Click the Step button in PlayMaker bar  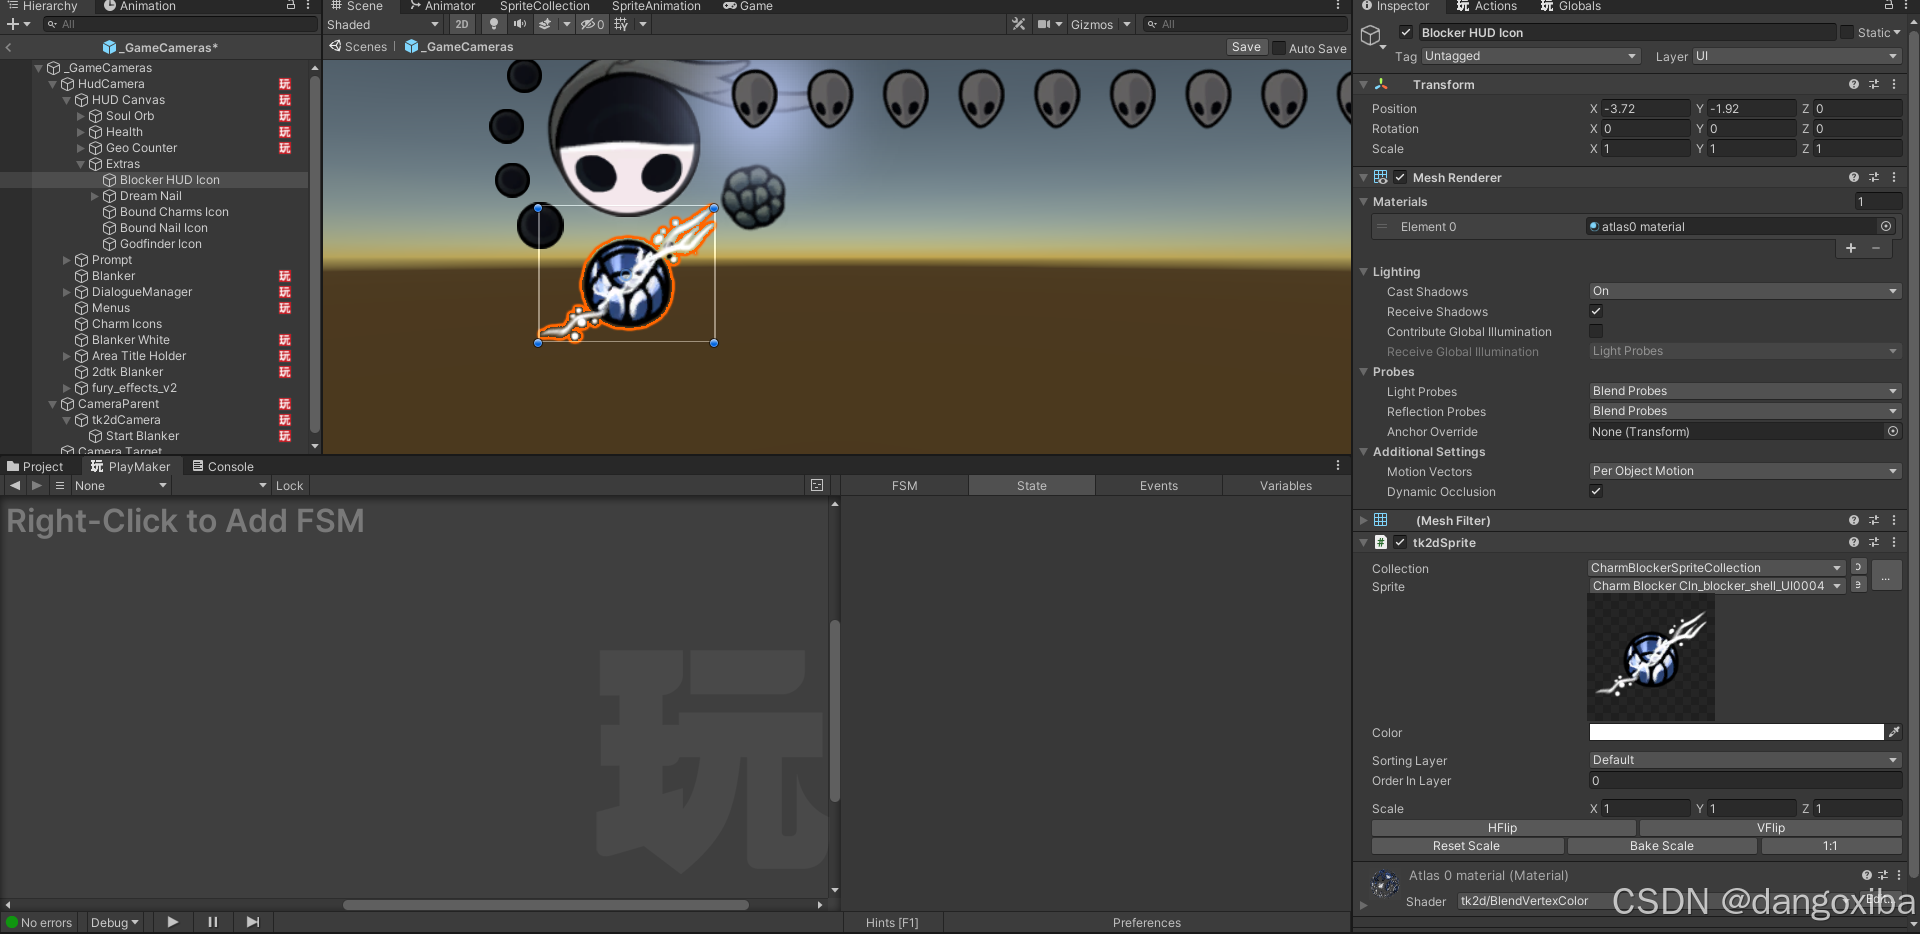click(252, 922)
